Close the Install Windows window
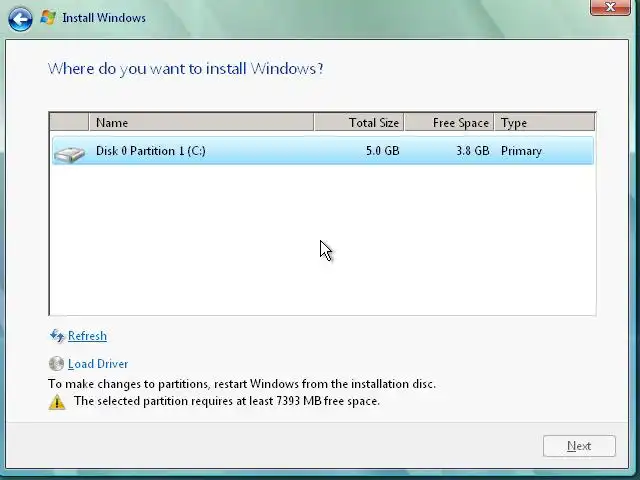Image resolution: width=640 pixels, height=480 pixels. pyautogui.click(x=610, y=7)
